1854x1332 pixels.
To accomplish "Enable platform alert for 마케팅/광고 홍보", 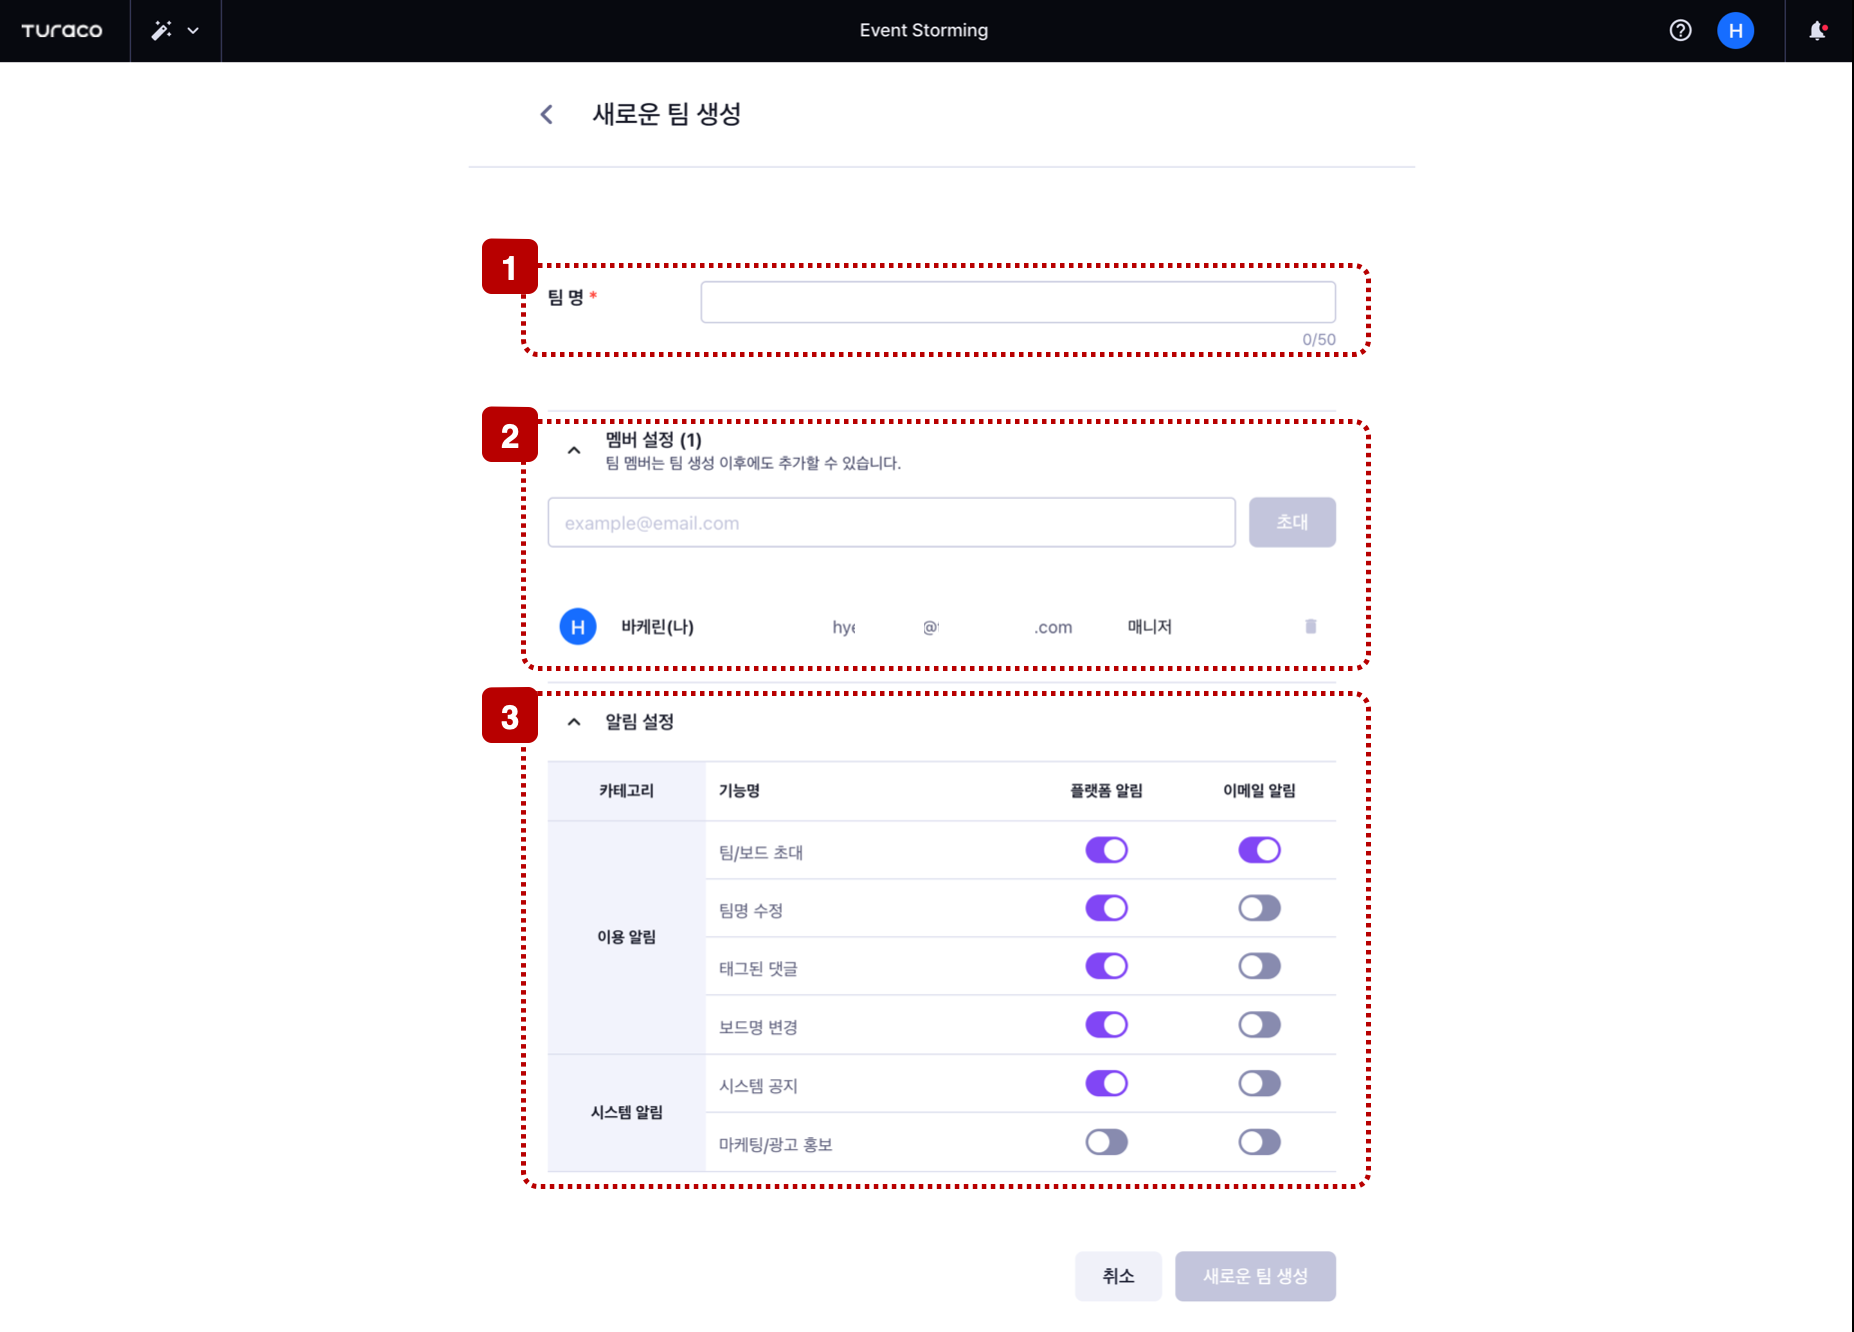I will [x=1106, y=1142].
